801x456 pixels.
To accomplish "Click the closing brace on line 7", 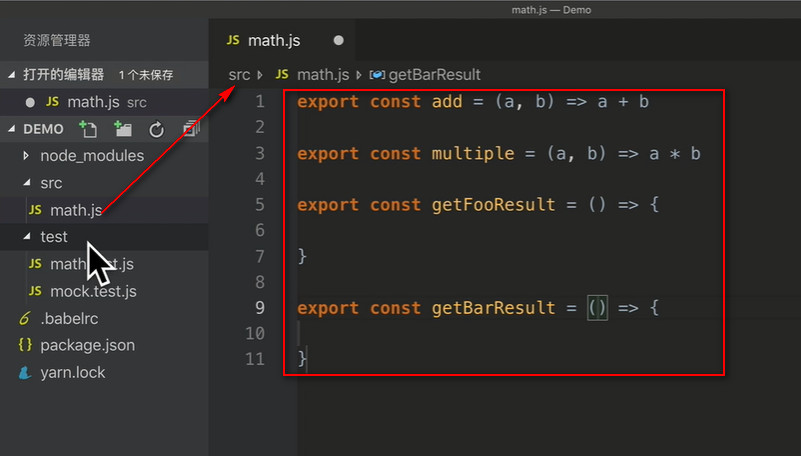I will 302,256.
